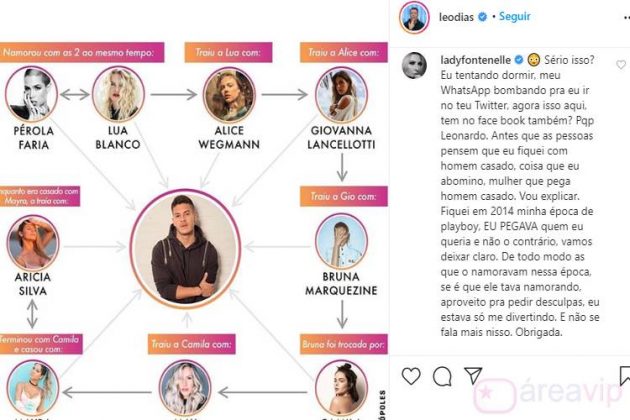View ladyfontenelle's comment avatar
Image resolution: width=630 pixels, height=420 pixels.
click(x=414, y=65)
